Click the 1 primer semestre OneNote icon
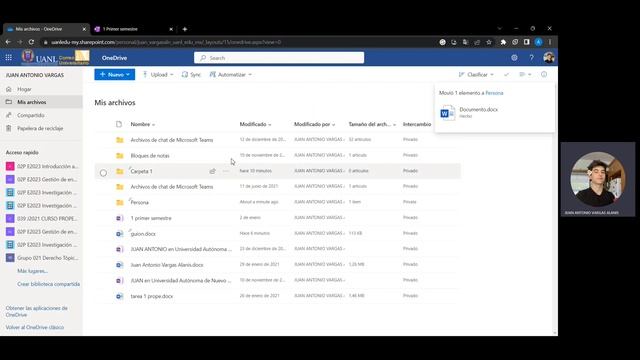640x360 pixels. pyautogui.click(x=120, y=218)
